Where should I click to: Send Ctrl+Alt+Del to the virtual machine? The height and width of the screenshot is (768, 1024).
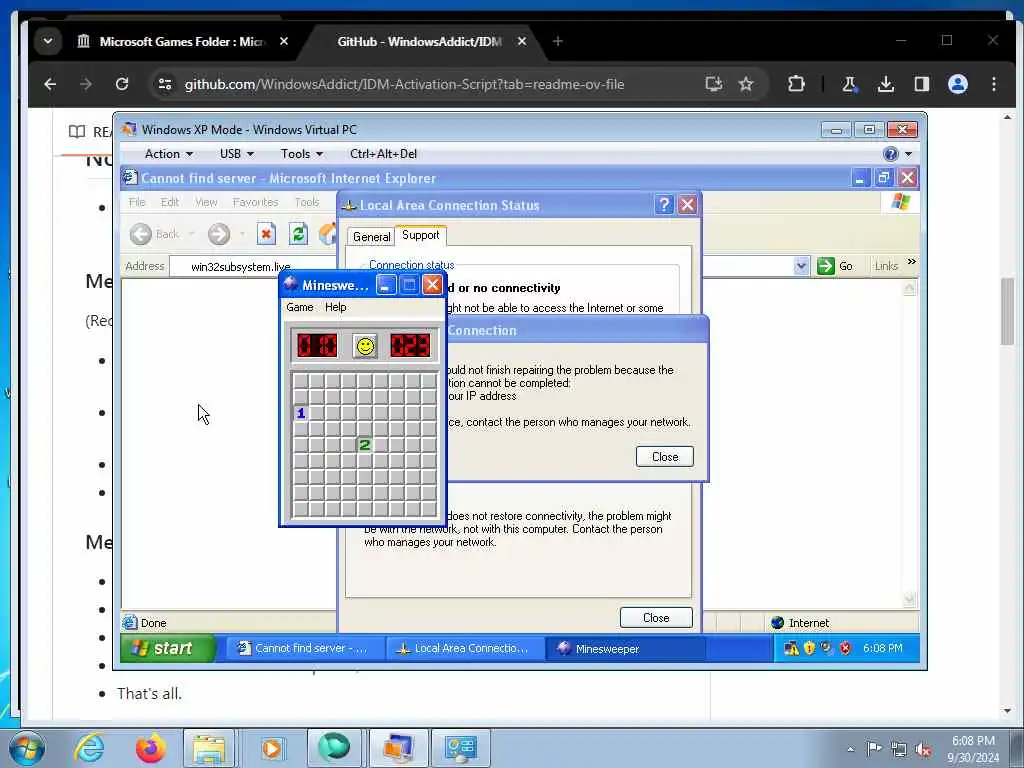coord(383,154)
